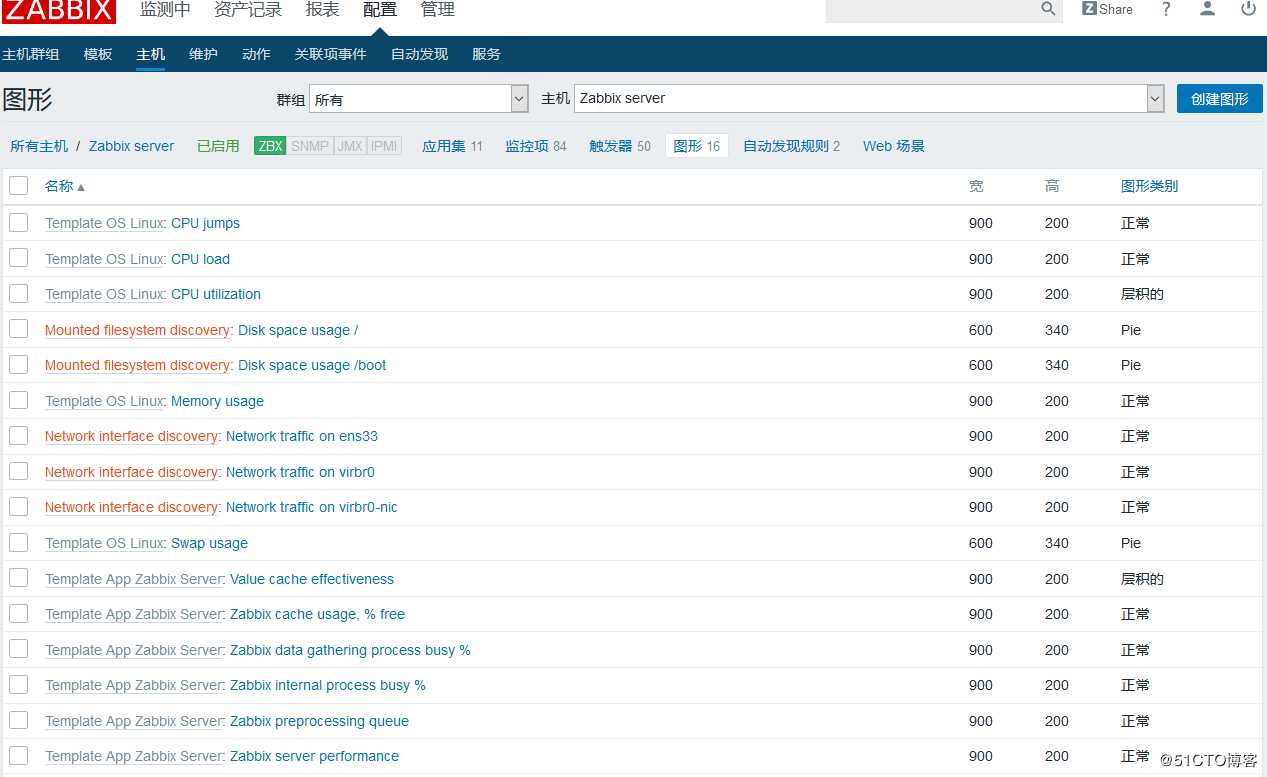Open Zabbix preprocessing queue graph
This screenshot has width=1267, height=777.
coord(319,721)
